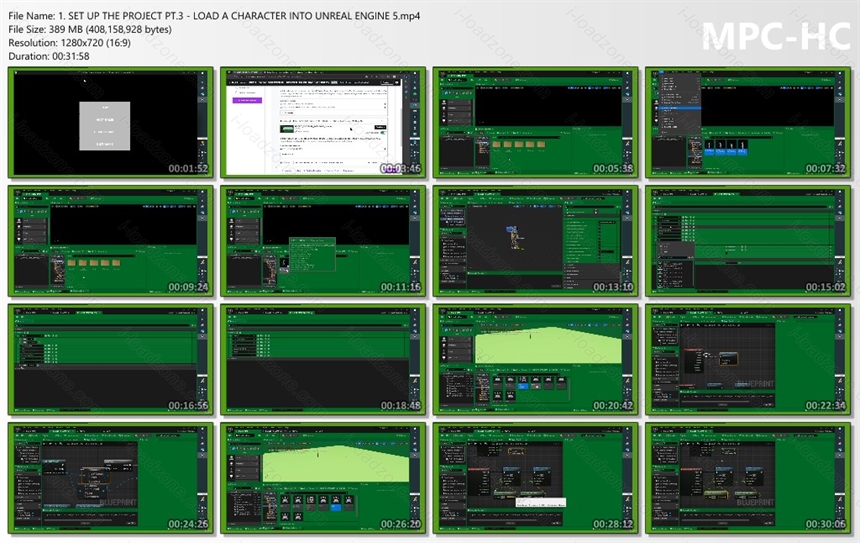Open the thumbnail stamped 00:01:52
The height and width of the screenshot is (543, 860).
click(x=111, y=122)
